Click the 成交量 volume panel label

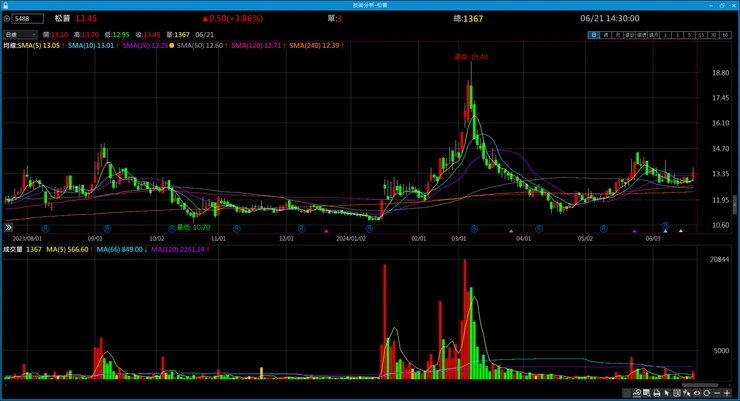(x=13, y=250)
